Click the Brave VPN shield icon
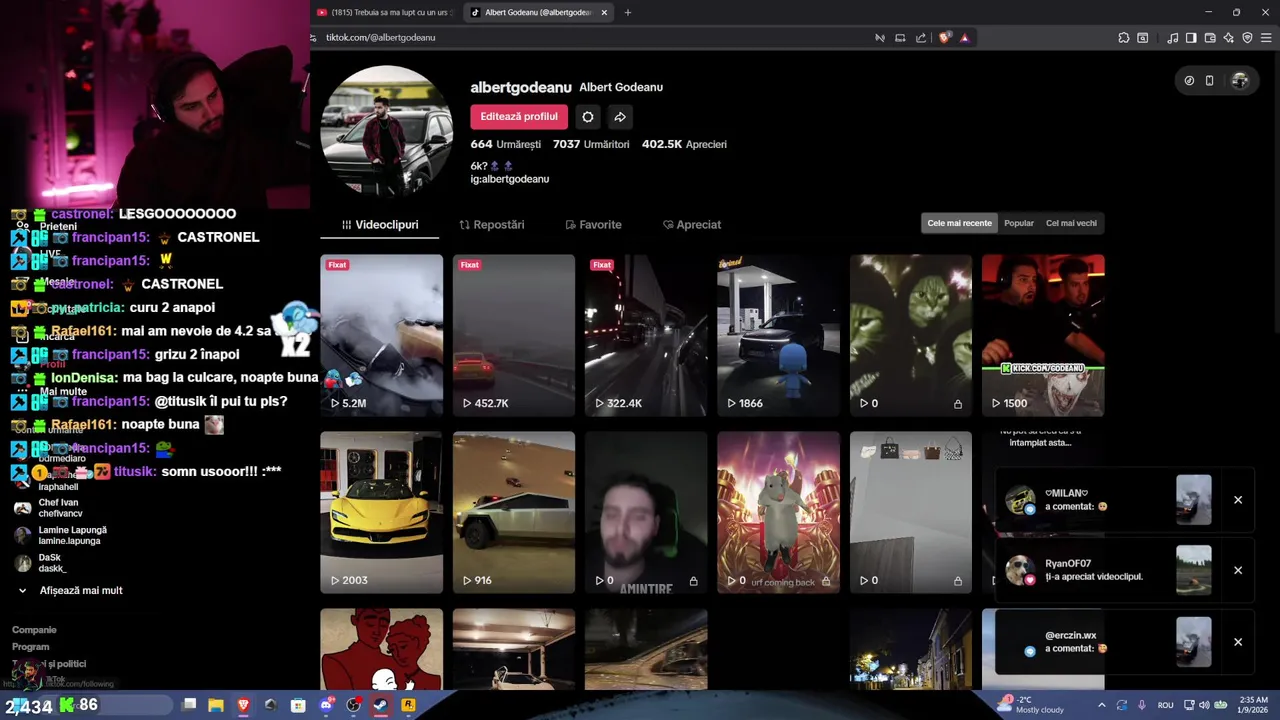 point(1247,38)
